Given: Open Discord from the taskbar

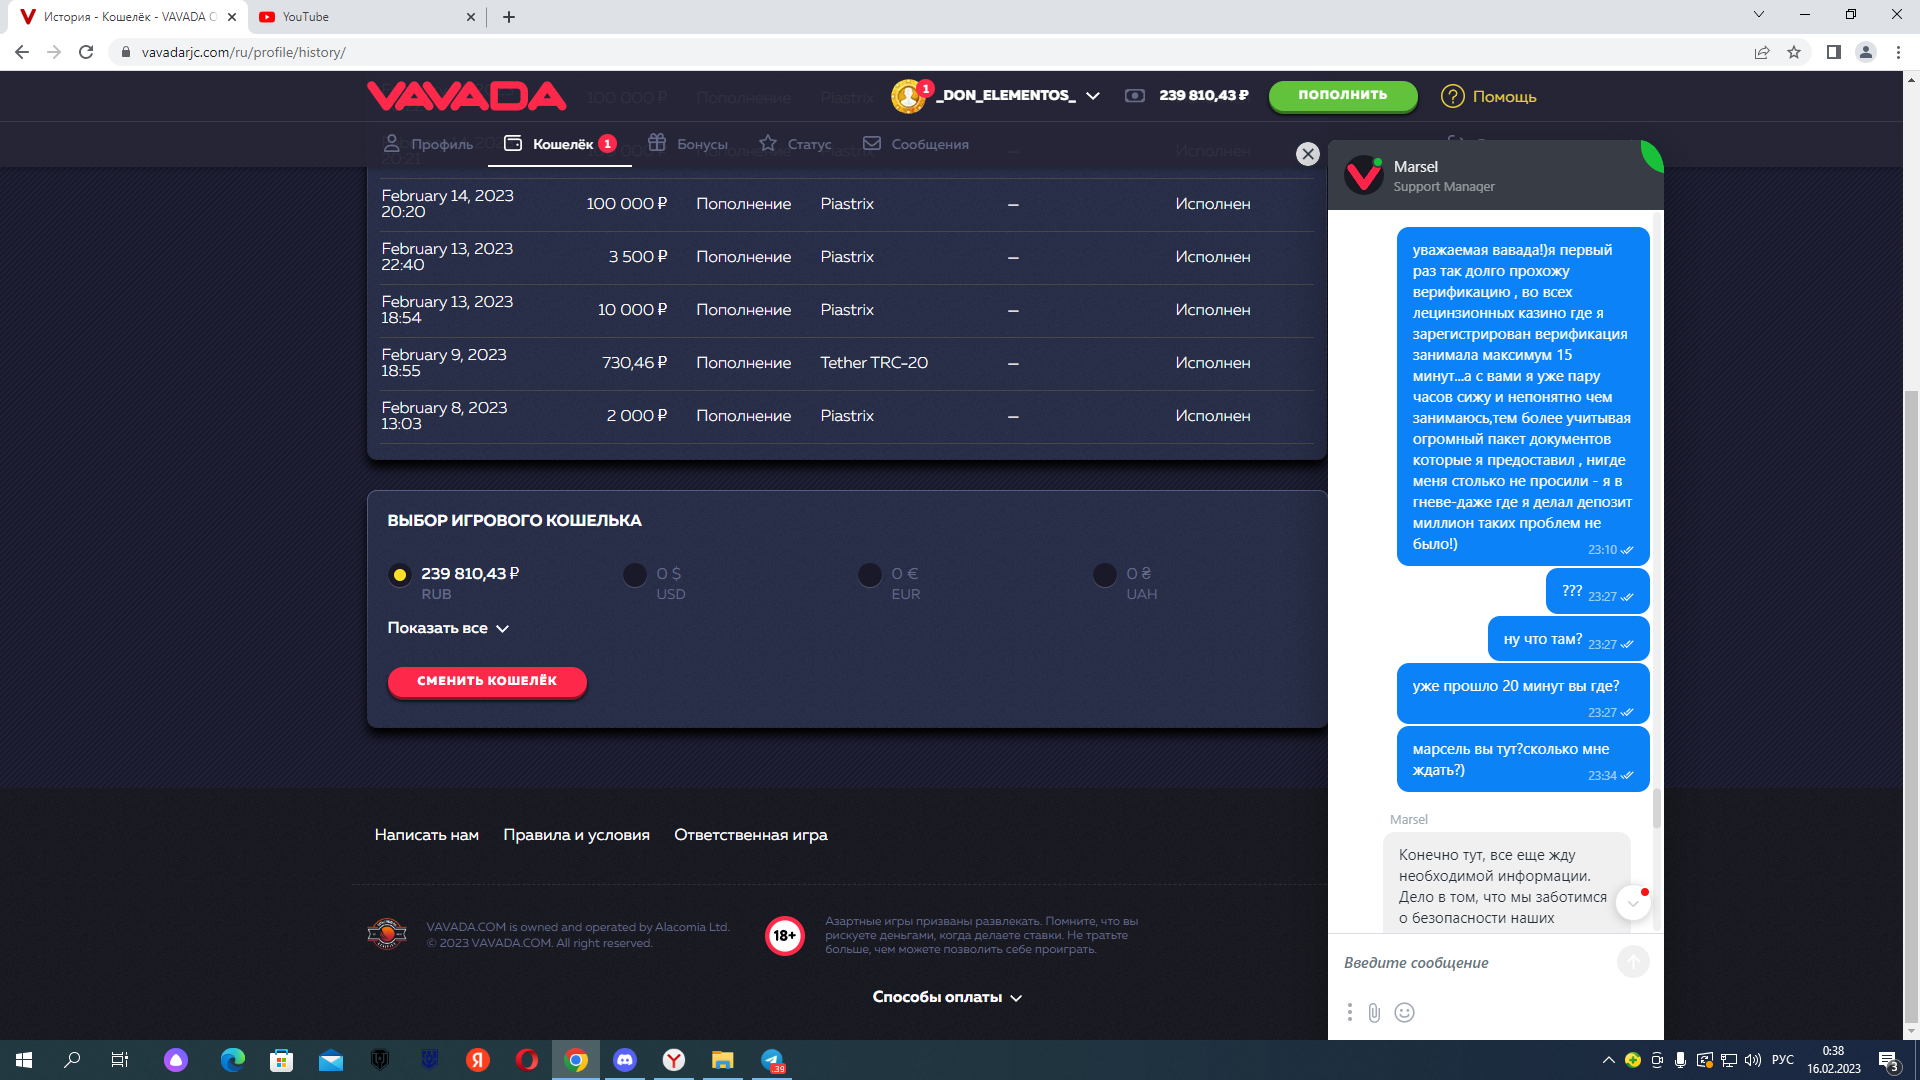Looking at the screenshot, I should 625,1060.
